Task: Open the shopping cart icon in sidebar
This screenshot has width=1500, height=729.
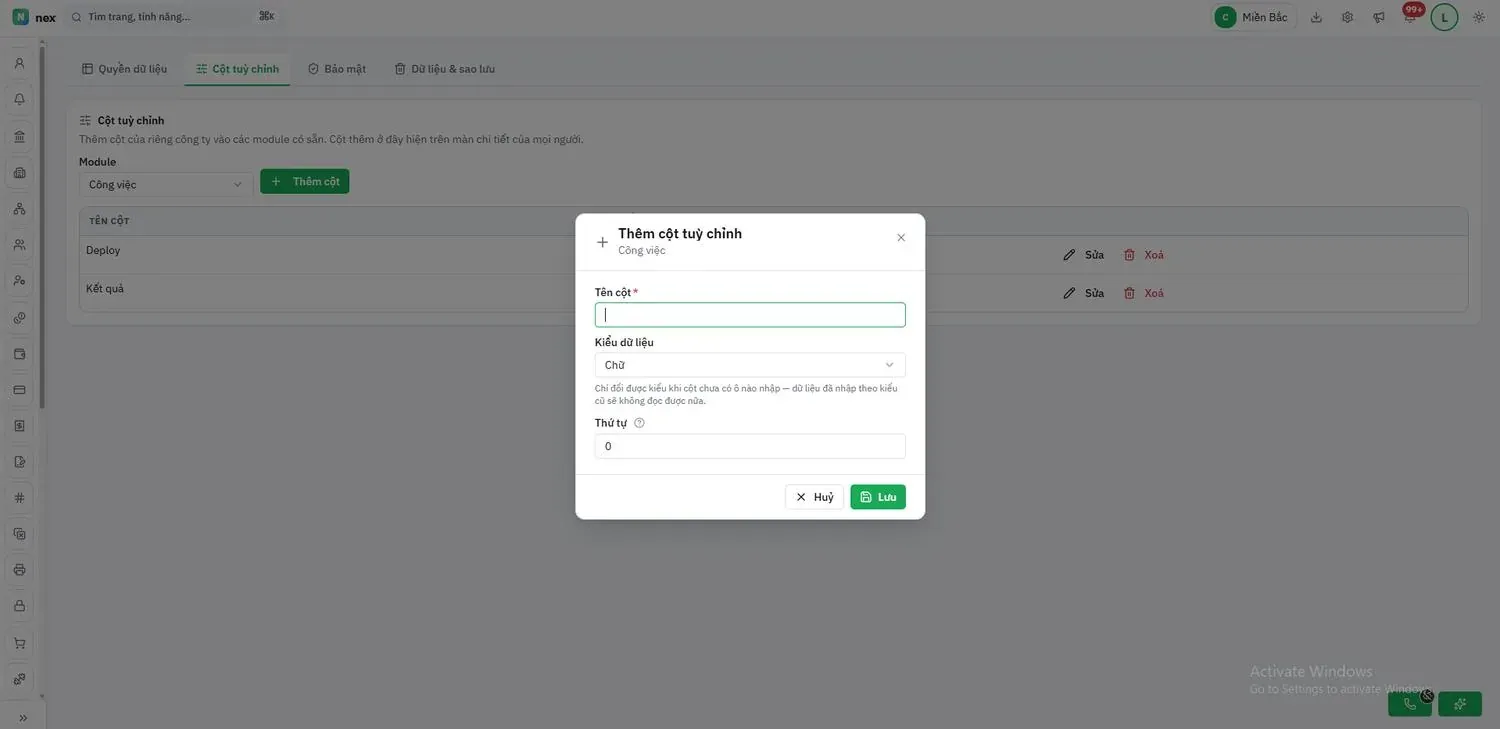Action: [19, 643]
